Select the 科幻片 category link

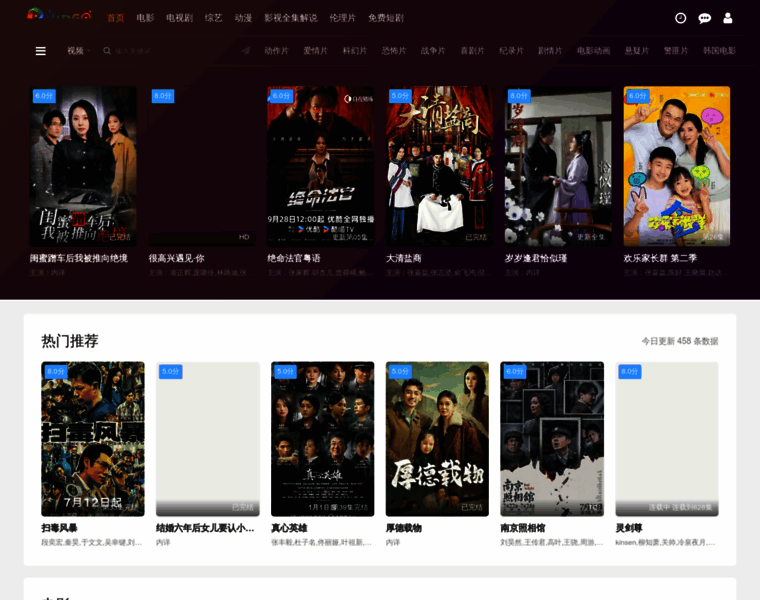(355, 51)
